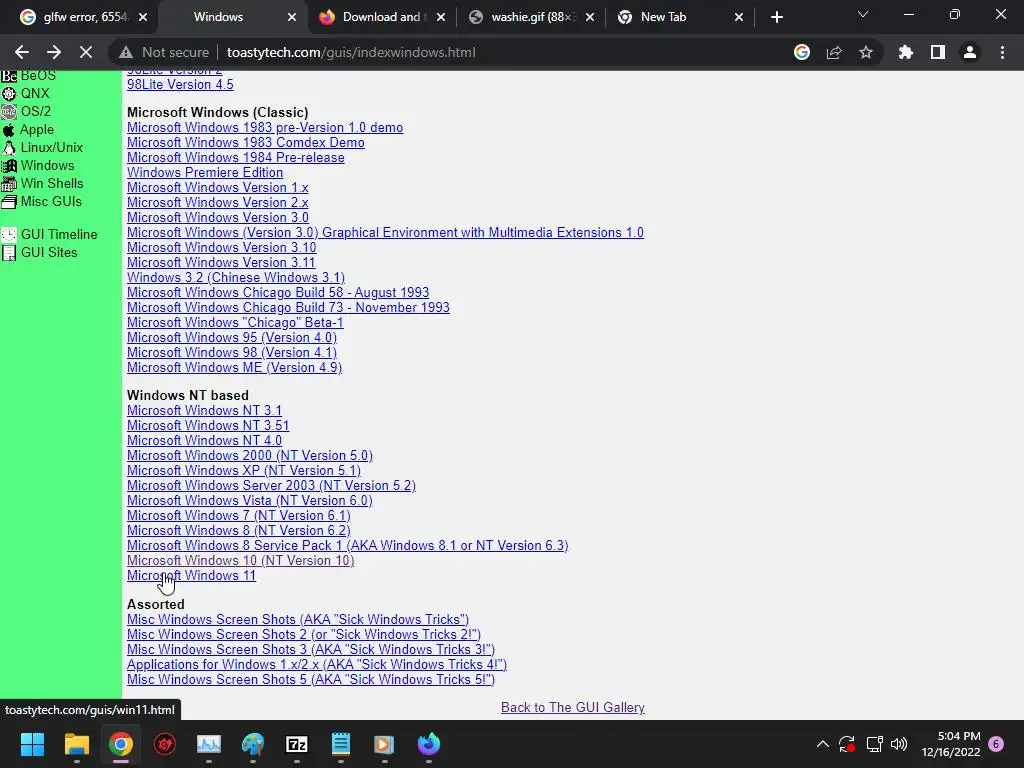The image size is (1024, 768).
Task: Open Microsoft Windows 1983 Comdex Demo
Action: click(246, 142)
